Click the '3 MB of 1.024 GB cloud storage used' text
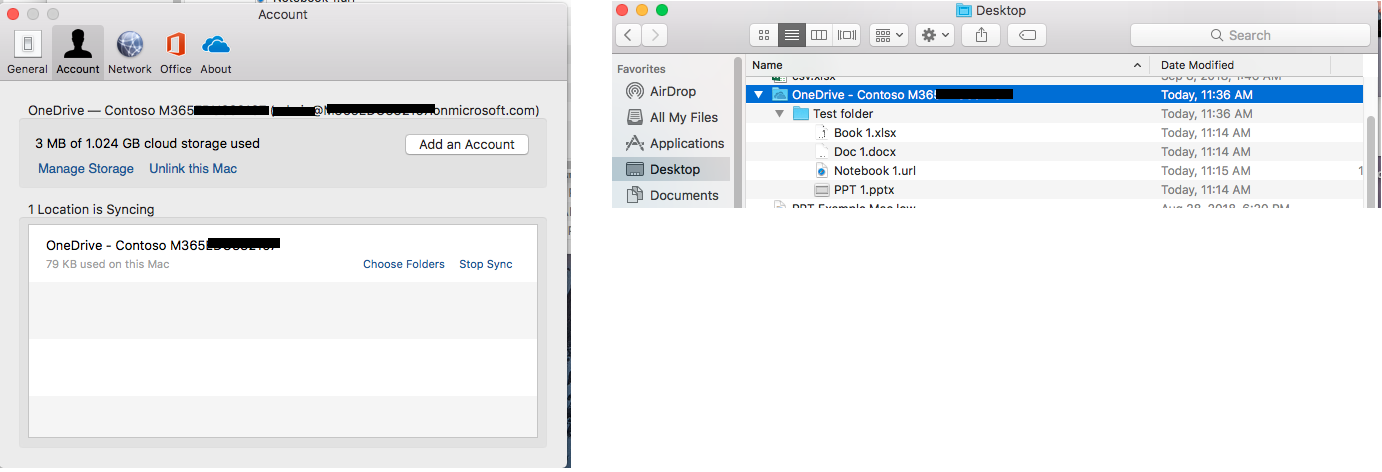The image size is (1382, 472). point(147,143)
